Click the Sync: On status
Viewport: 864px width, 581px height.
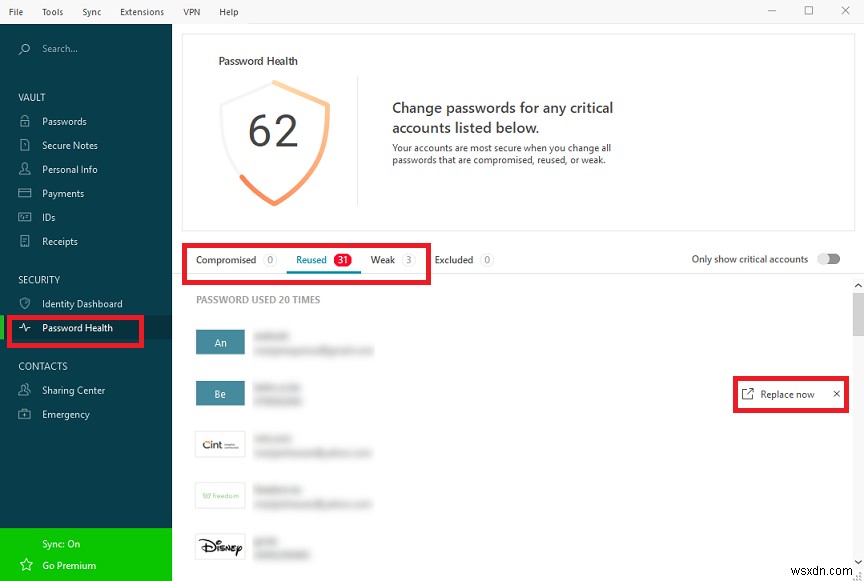(61, 544)
